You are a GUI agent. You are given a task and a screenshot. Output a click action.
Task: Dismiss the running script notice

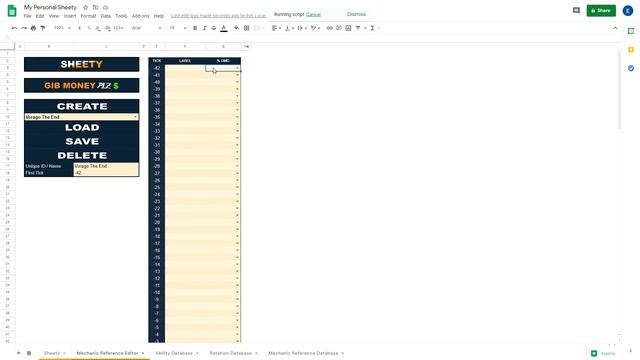(x=356, y=14)
